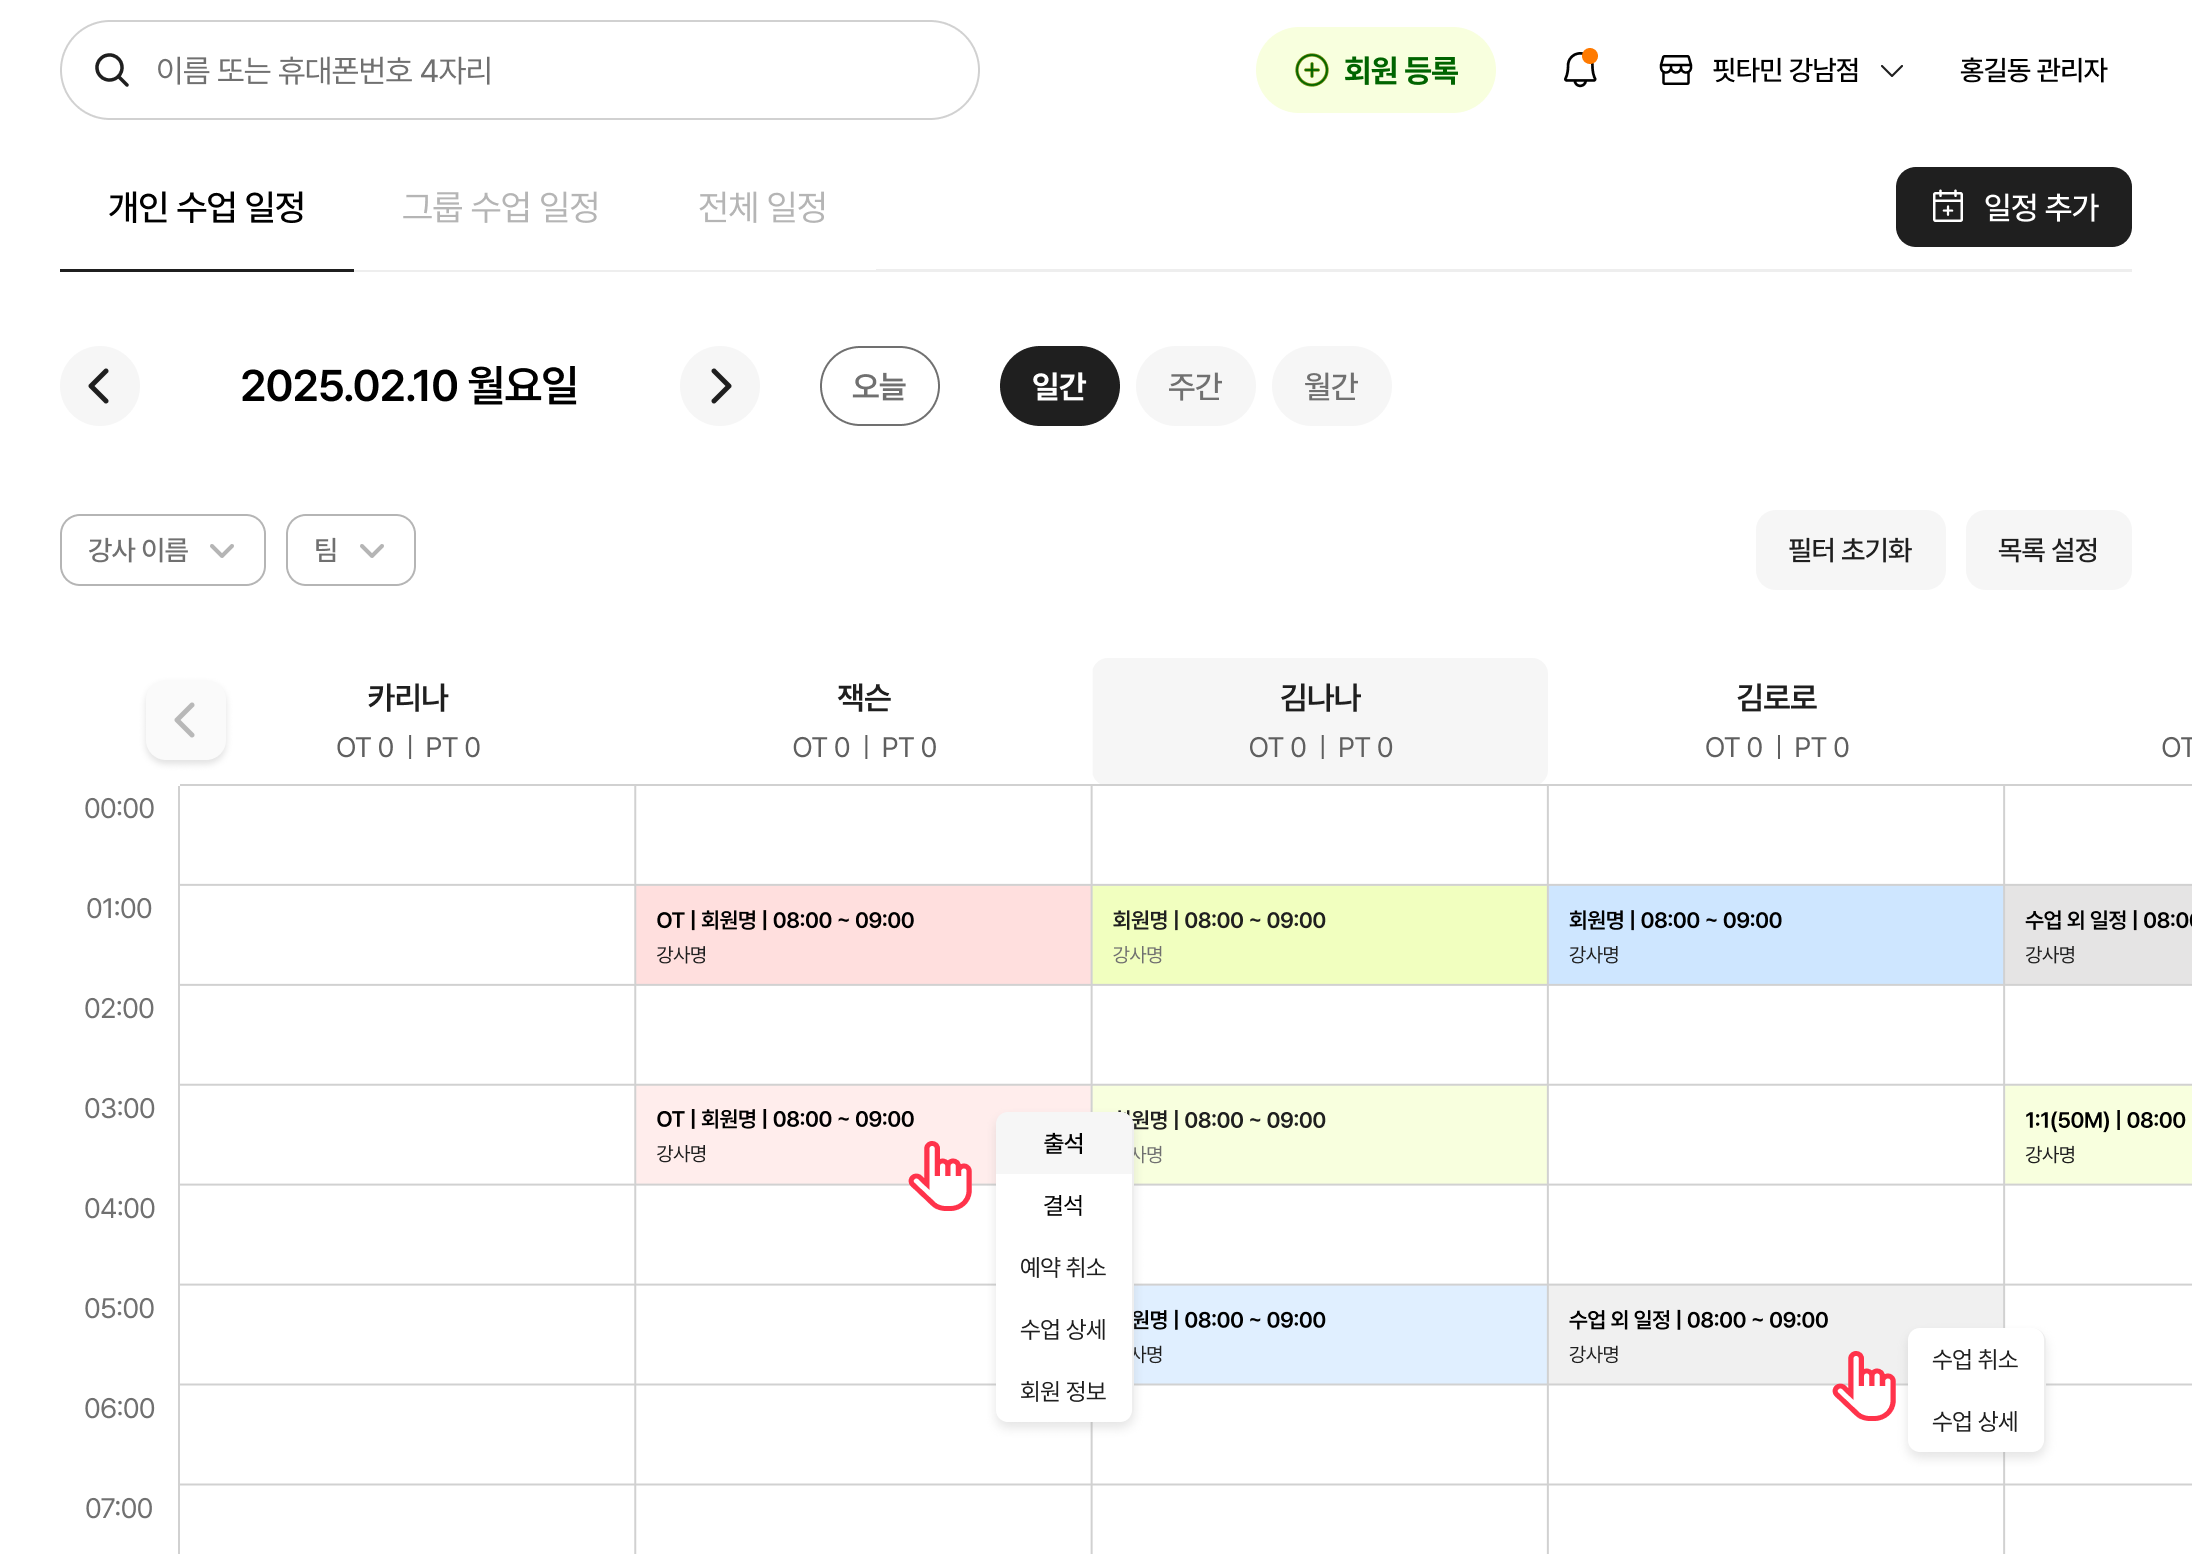Select 예약 취소 in the context menu

coord(1063,1267)
